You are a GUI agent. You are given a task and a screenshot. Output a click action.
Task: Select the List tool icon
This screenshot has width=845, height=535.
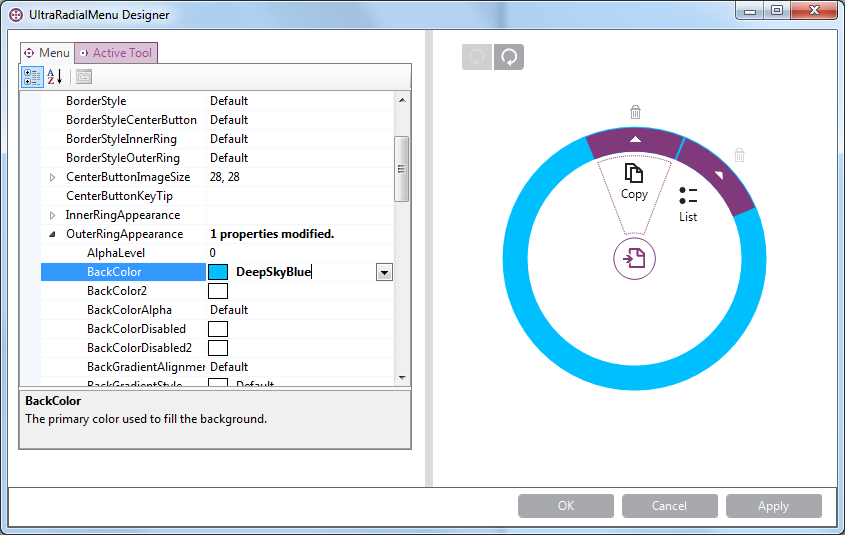pos(688,196)
